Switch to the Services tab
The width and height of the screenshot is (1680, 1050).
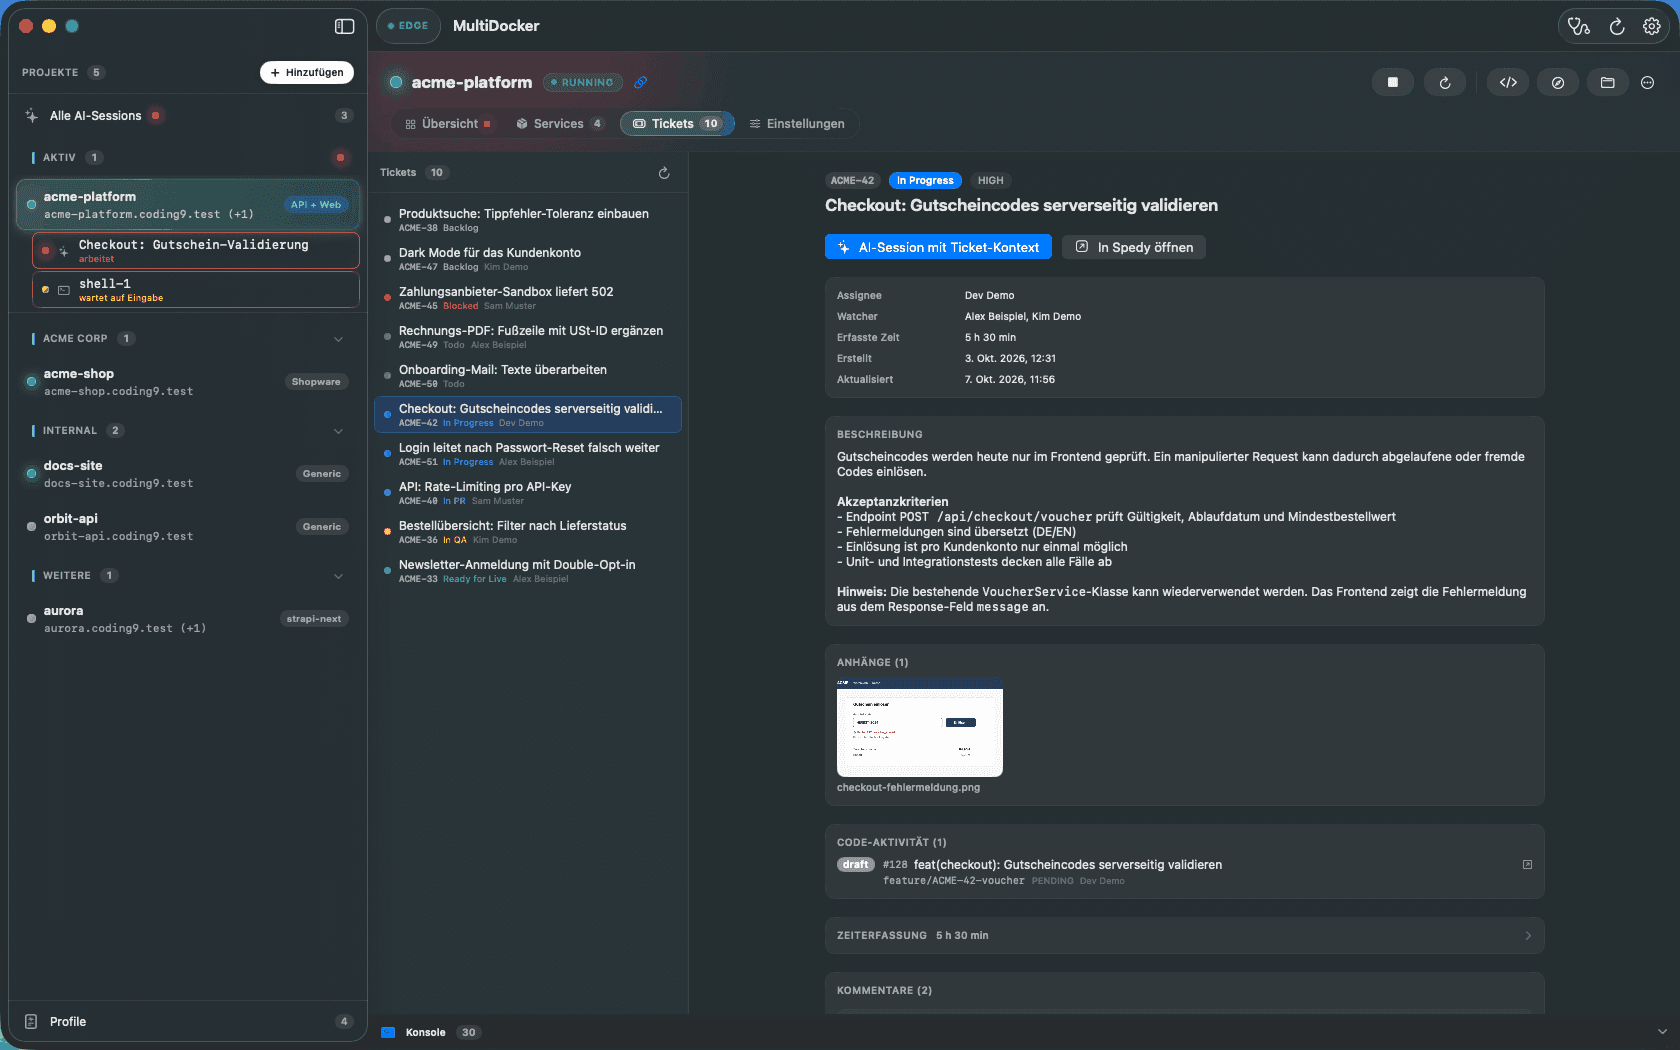(x=559, y=124)
